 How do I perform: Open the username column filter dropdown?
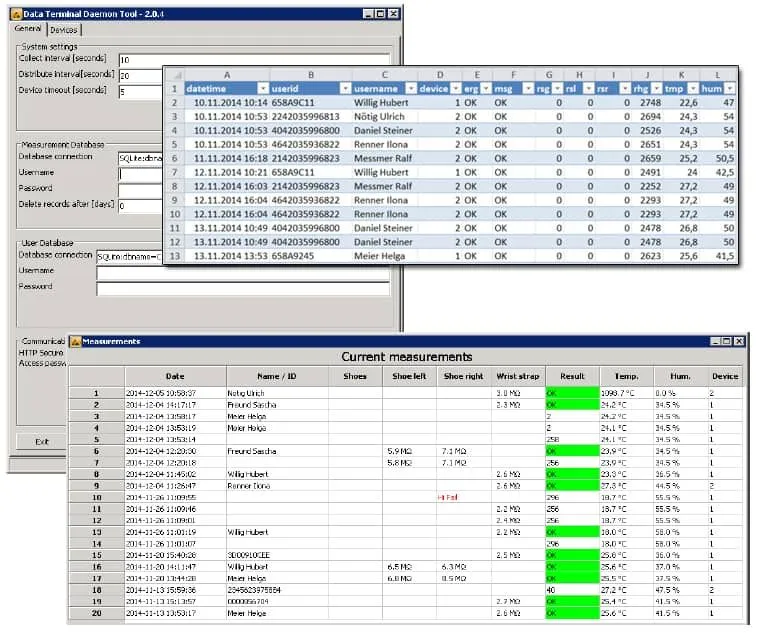[x=411, y=88]
